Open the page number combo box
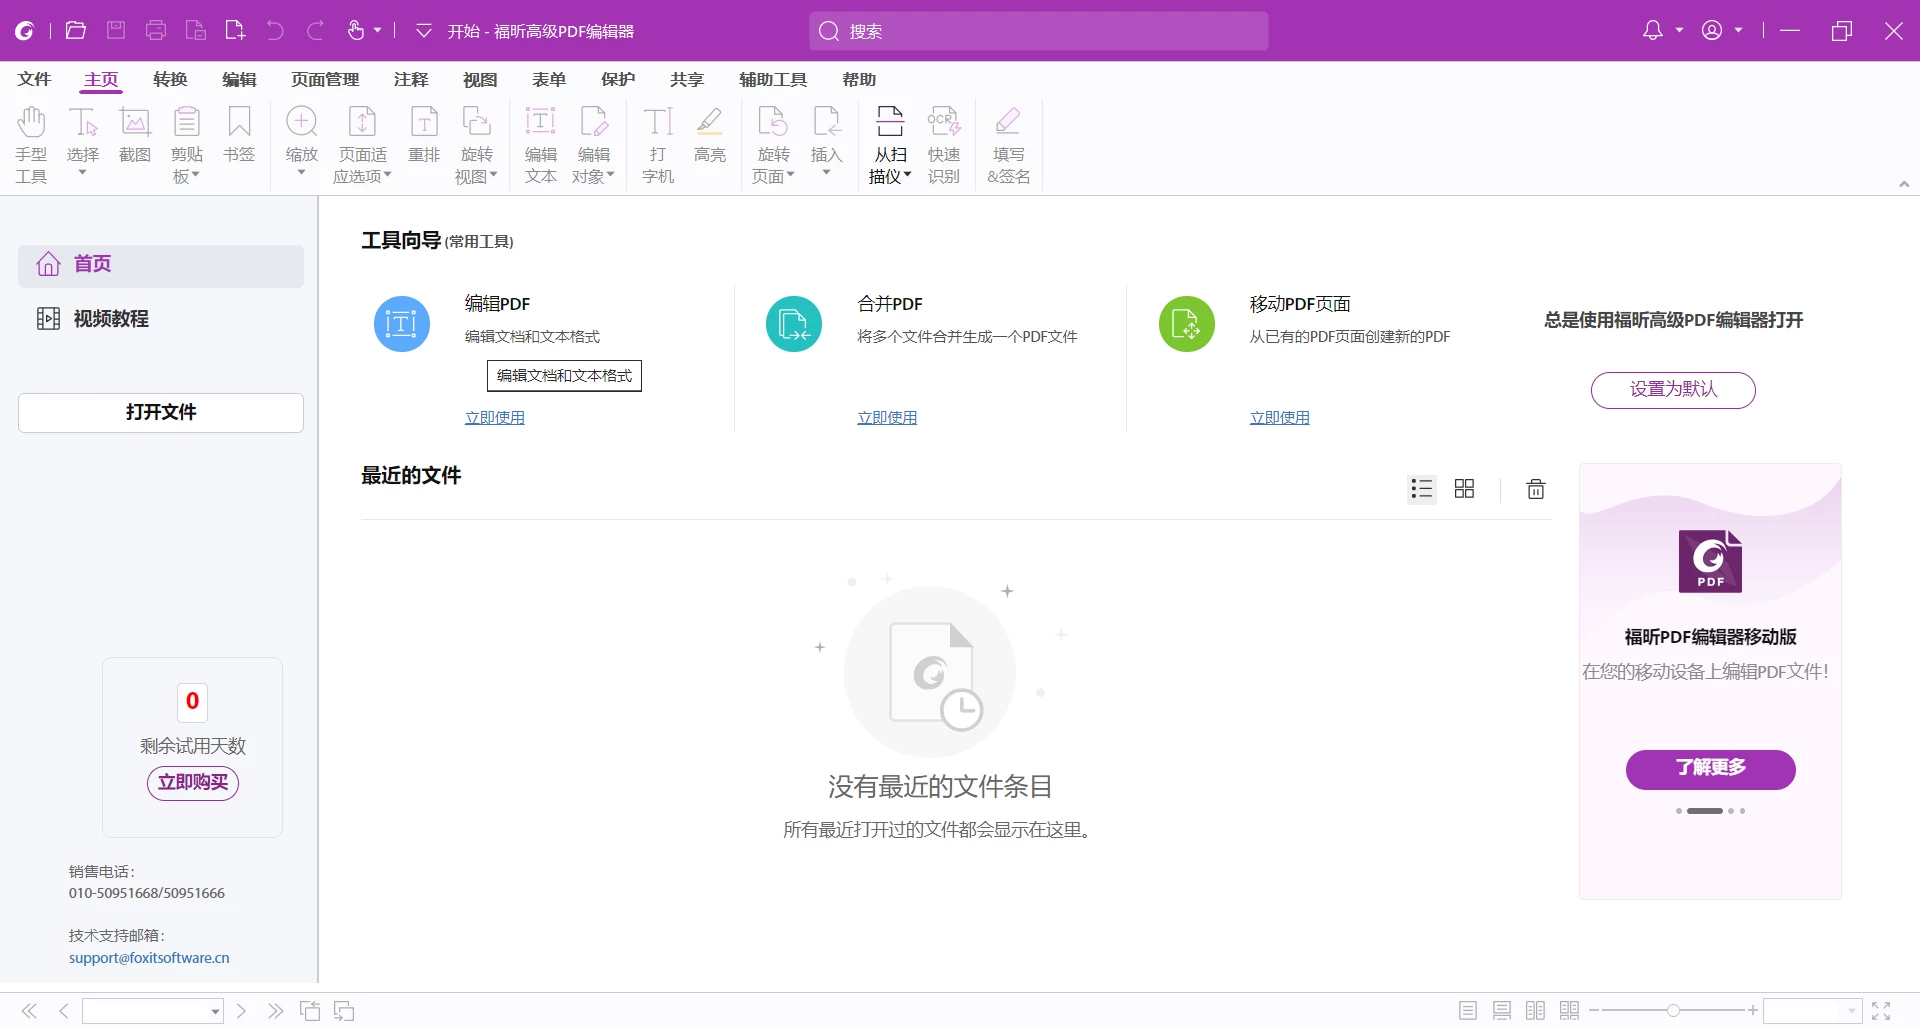Image resolution: width=1920 pixels, height=1030 pixels. pyautogui.click(x=153, y=1011)
